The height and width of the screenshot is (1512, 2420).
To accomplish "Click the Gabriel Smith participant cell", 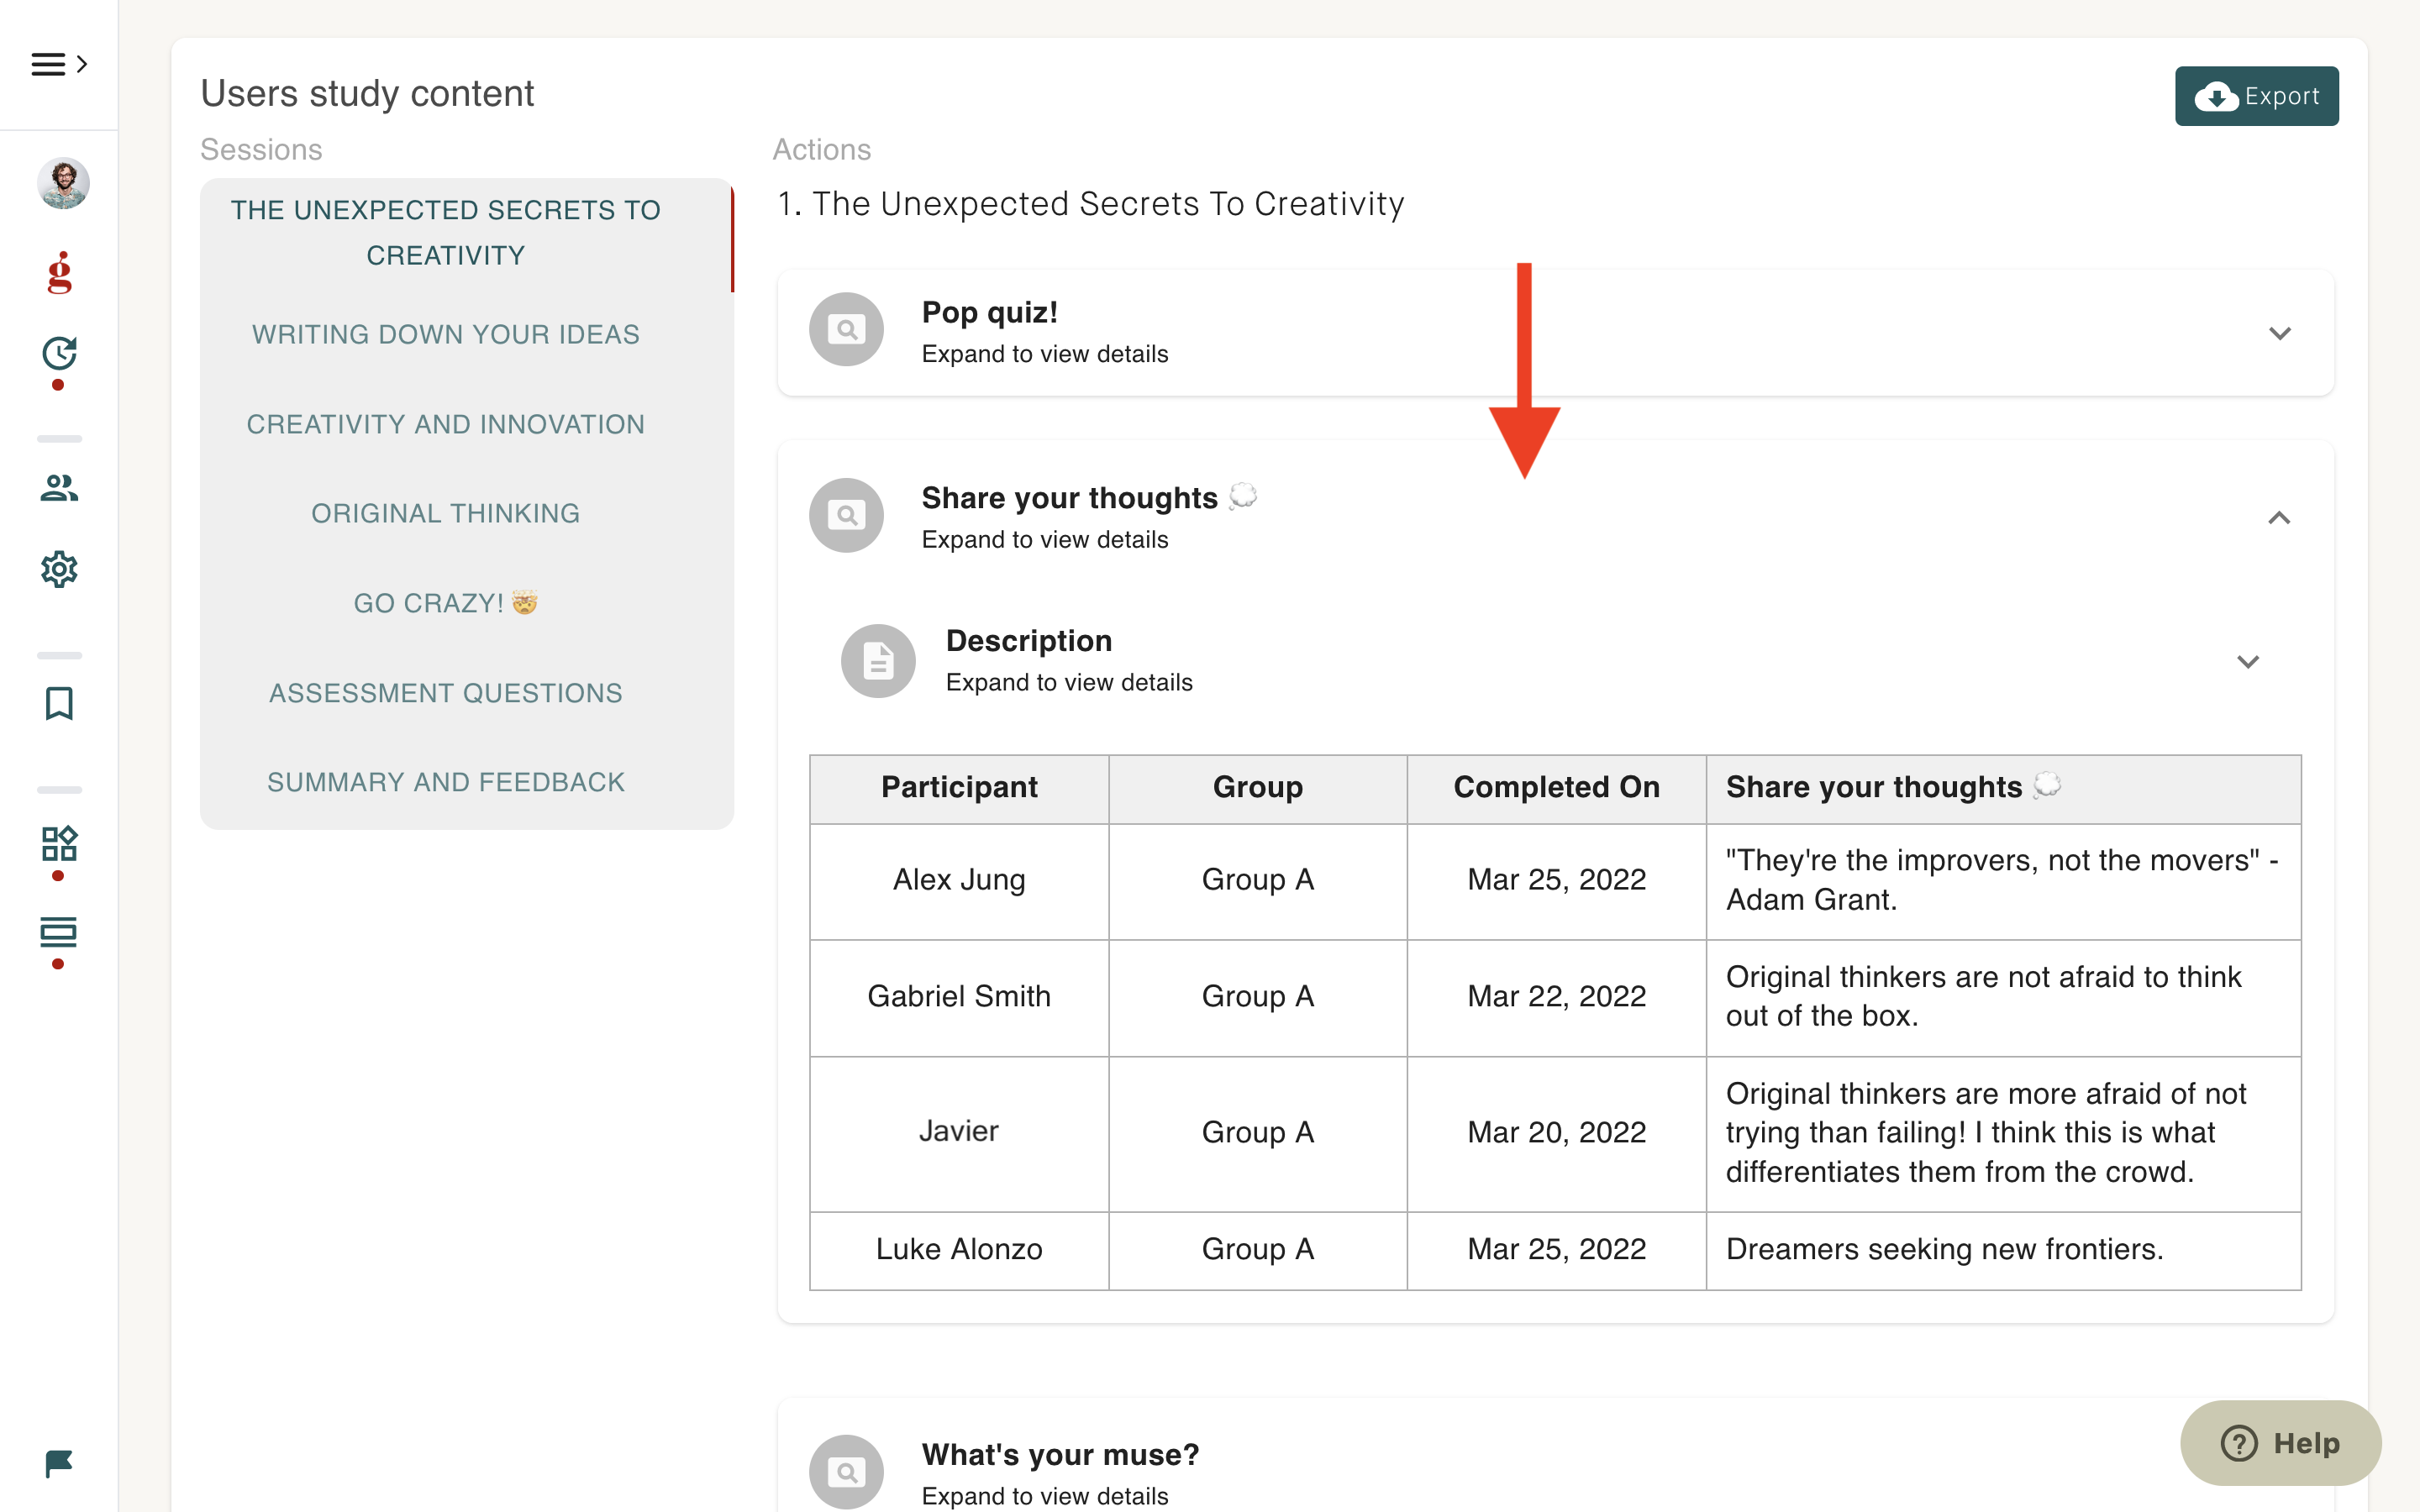I will pos(959,997).
